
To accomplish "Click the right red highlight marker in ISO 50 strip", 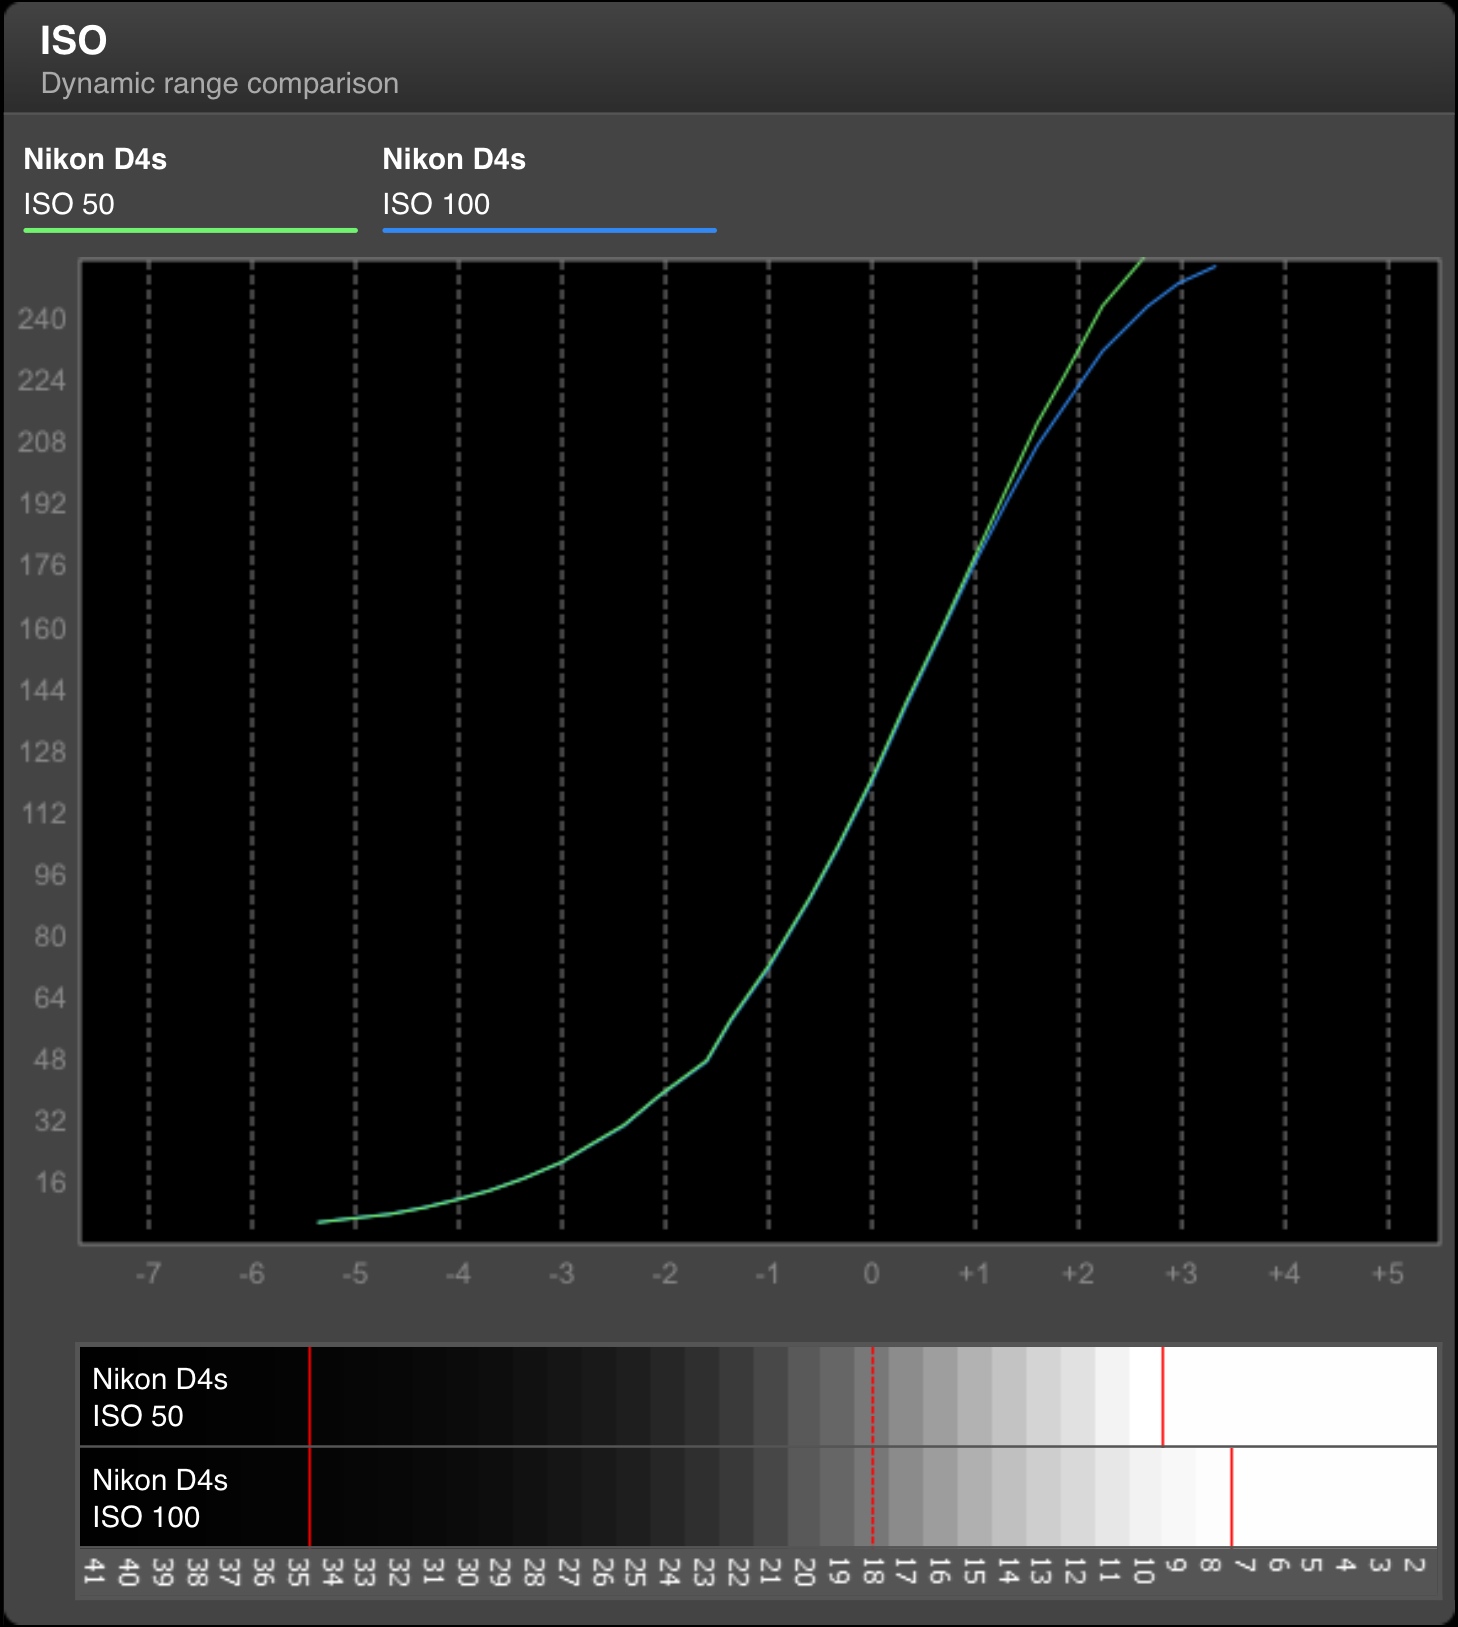I will coord(1162,1396).
